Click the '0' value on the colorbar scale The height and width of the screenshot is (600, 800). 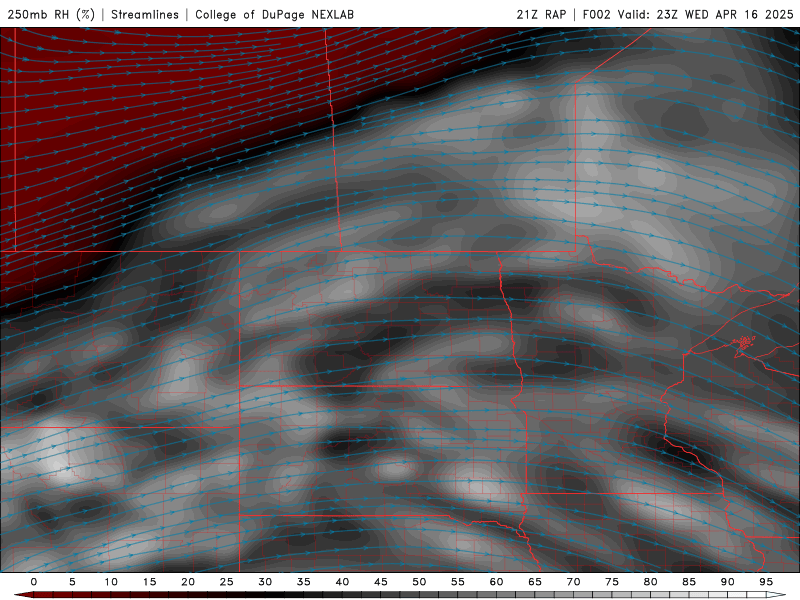[34, 582]
